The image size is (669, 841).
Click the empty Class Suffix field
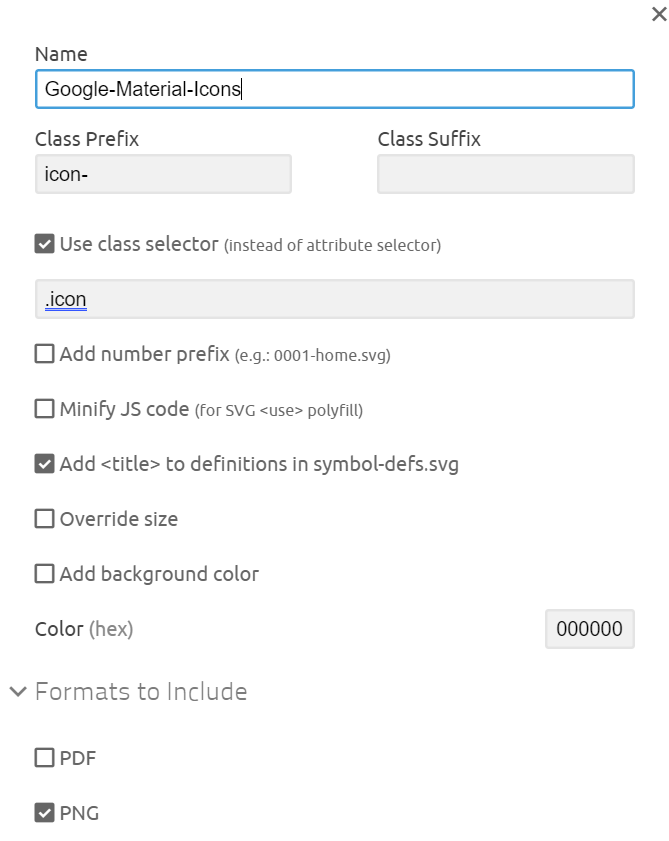(x=506, y=174)
